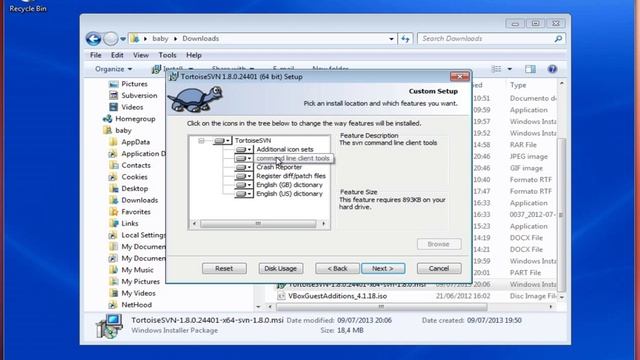Image resolution: width=640 pixels, height=360 pixels.
Task: Open Downloads folder in navigation pane
Action: tap(140, 200)
